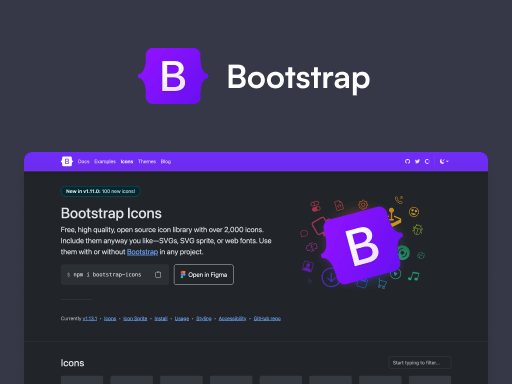Click the Bootstrap logo in the purple navbar
This screenshot has width=512, height=384.
(x=67, y=161)
